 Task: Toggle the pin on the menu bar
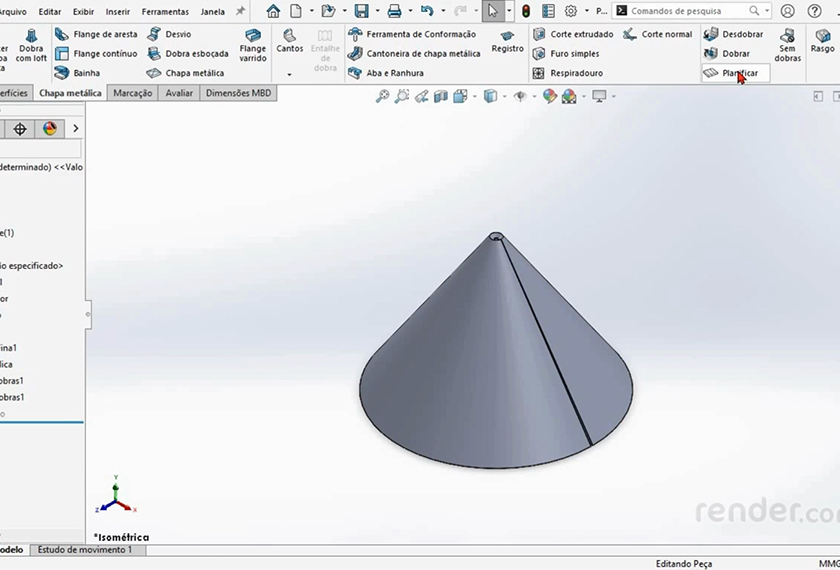click(240, 11)
